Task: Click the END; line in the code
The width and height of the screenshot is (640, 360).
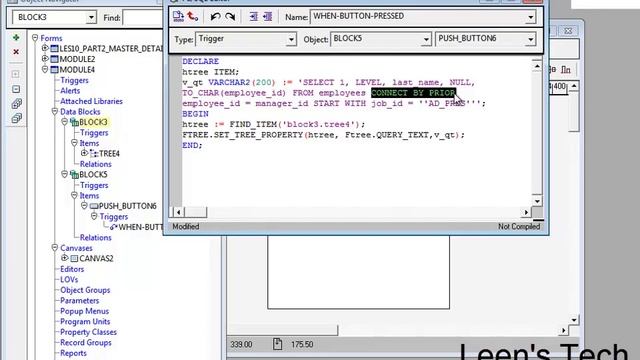Action: coord(192,145)
